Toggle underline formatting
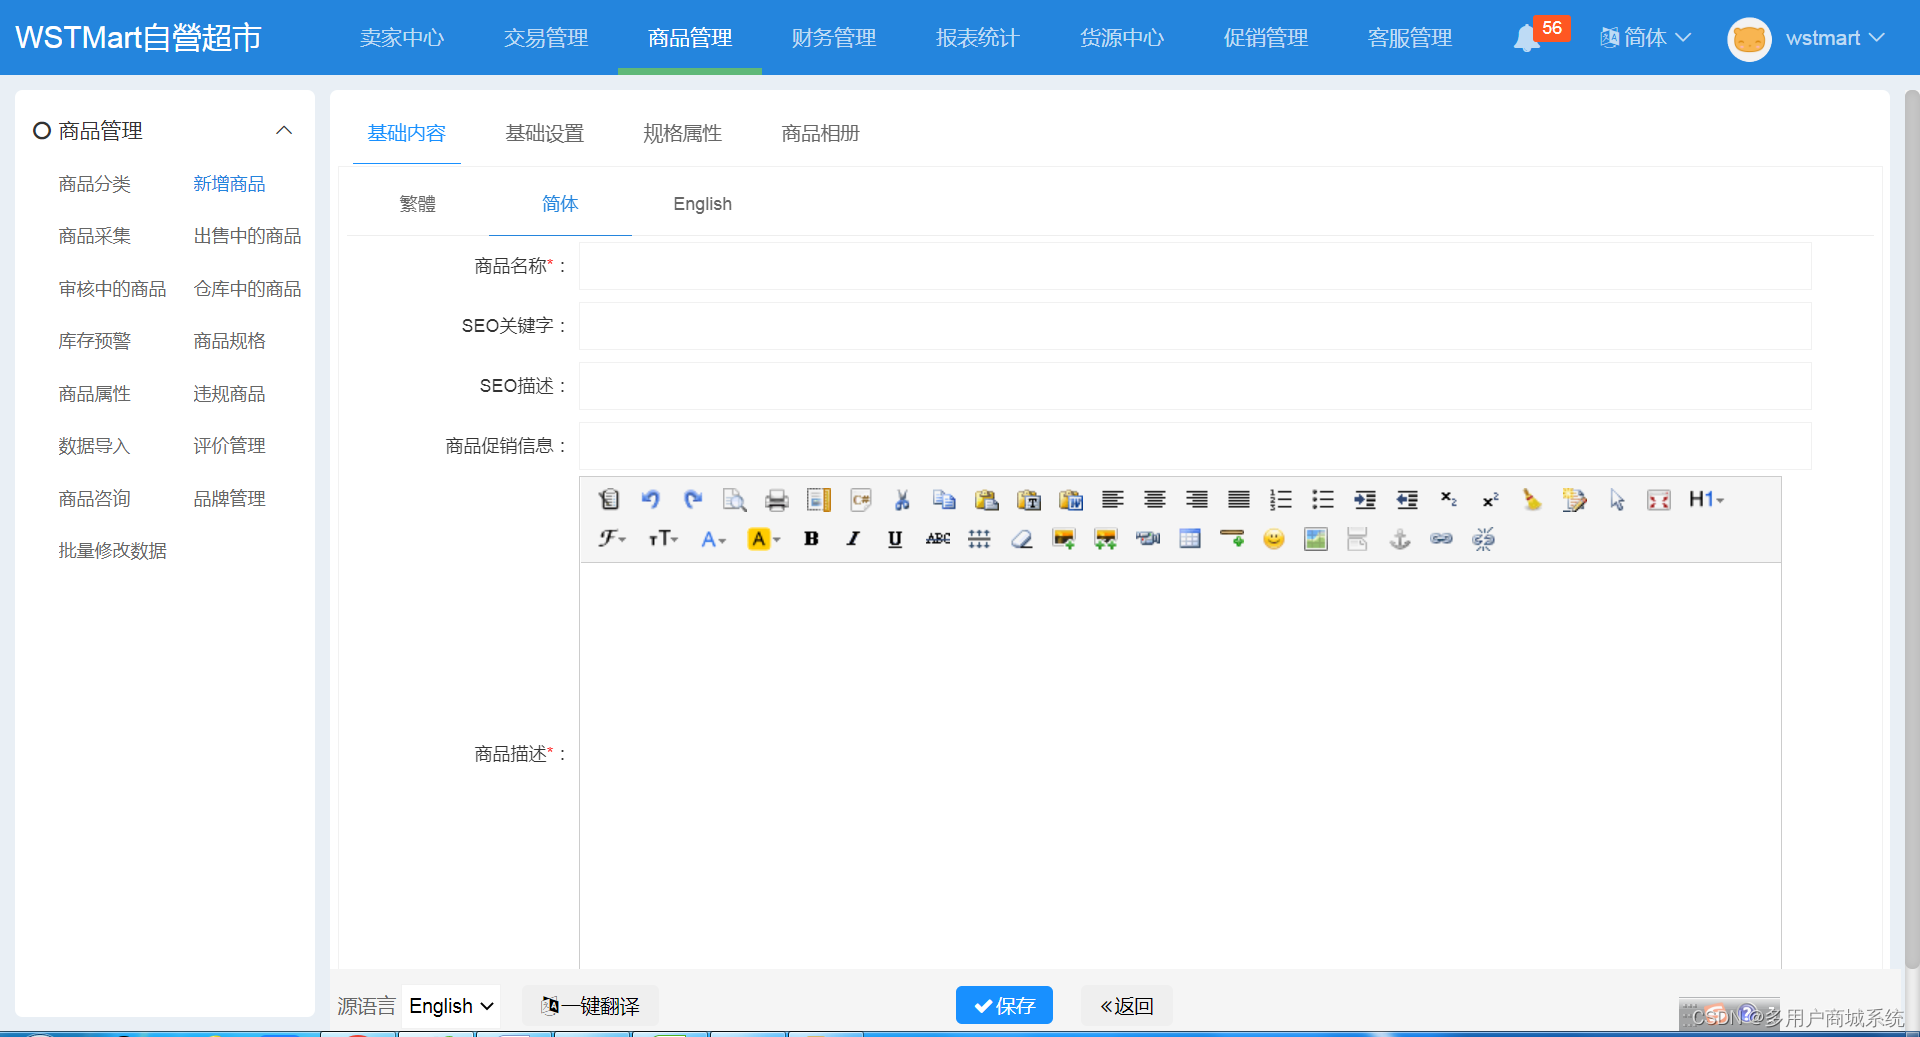The width and height of the screenshot is (1920, 1037). click(895, 539)
